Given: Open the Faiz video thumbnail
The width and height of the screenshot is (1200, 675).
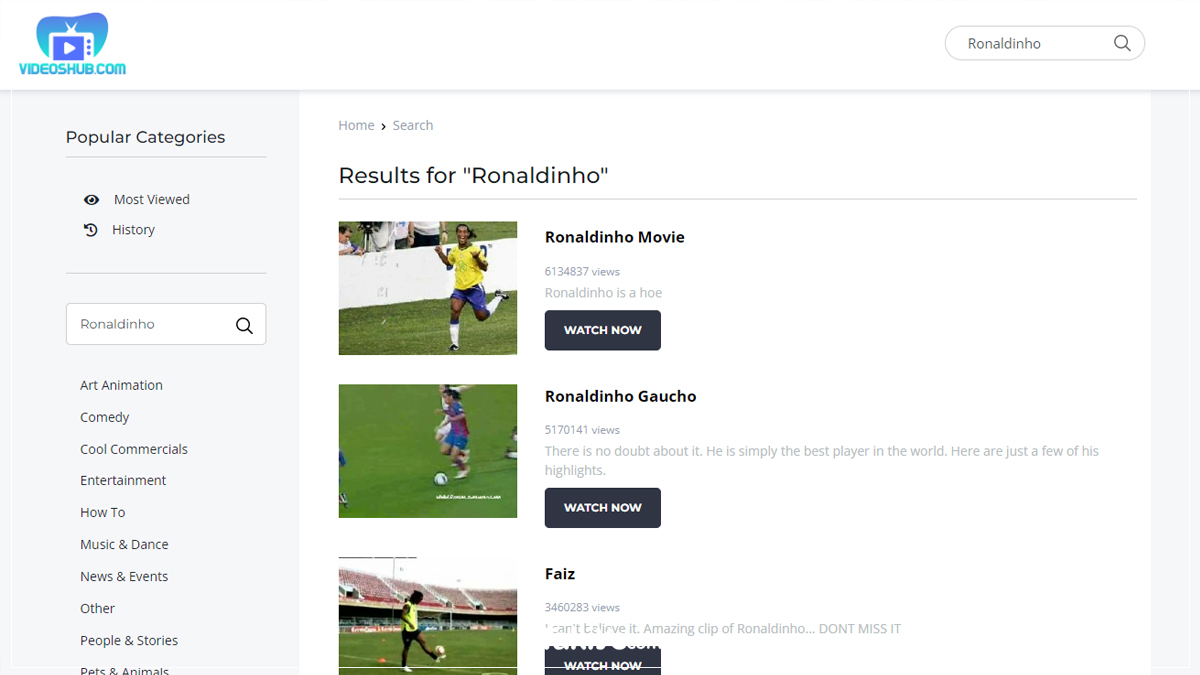Looking at the screenshot, I should coord(428,616).
